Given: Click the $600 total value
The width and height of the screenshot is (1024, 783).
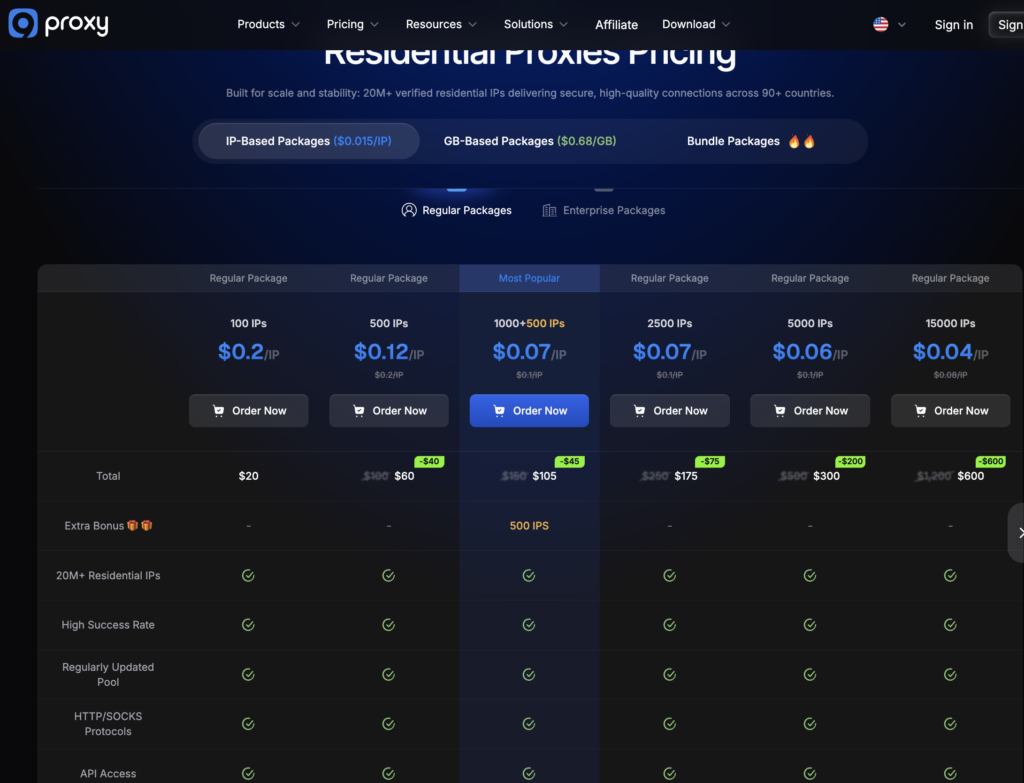Looking at the screenshot, I should (x=970, y=476).
